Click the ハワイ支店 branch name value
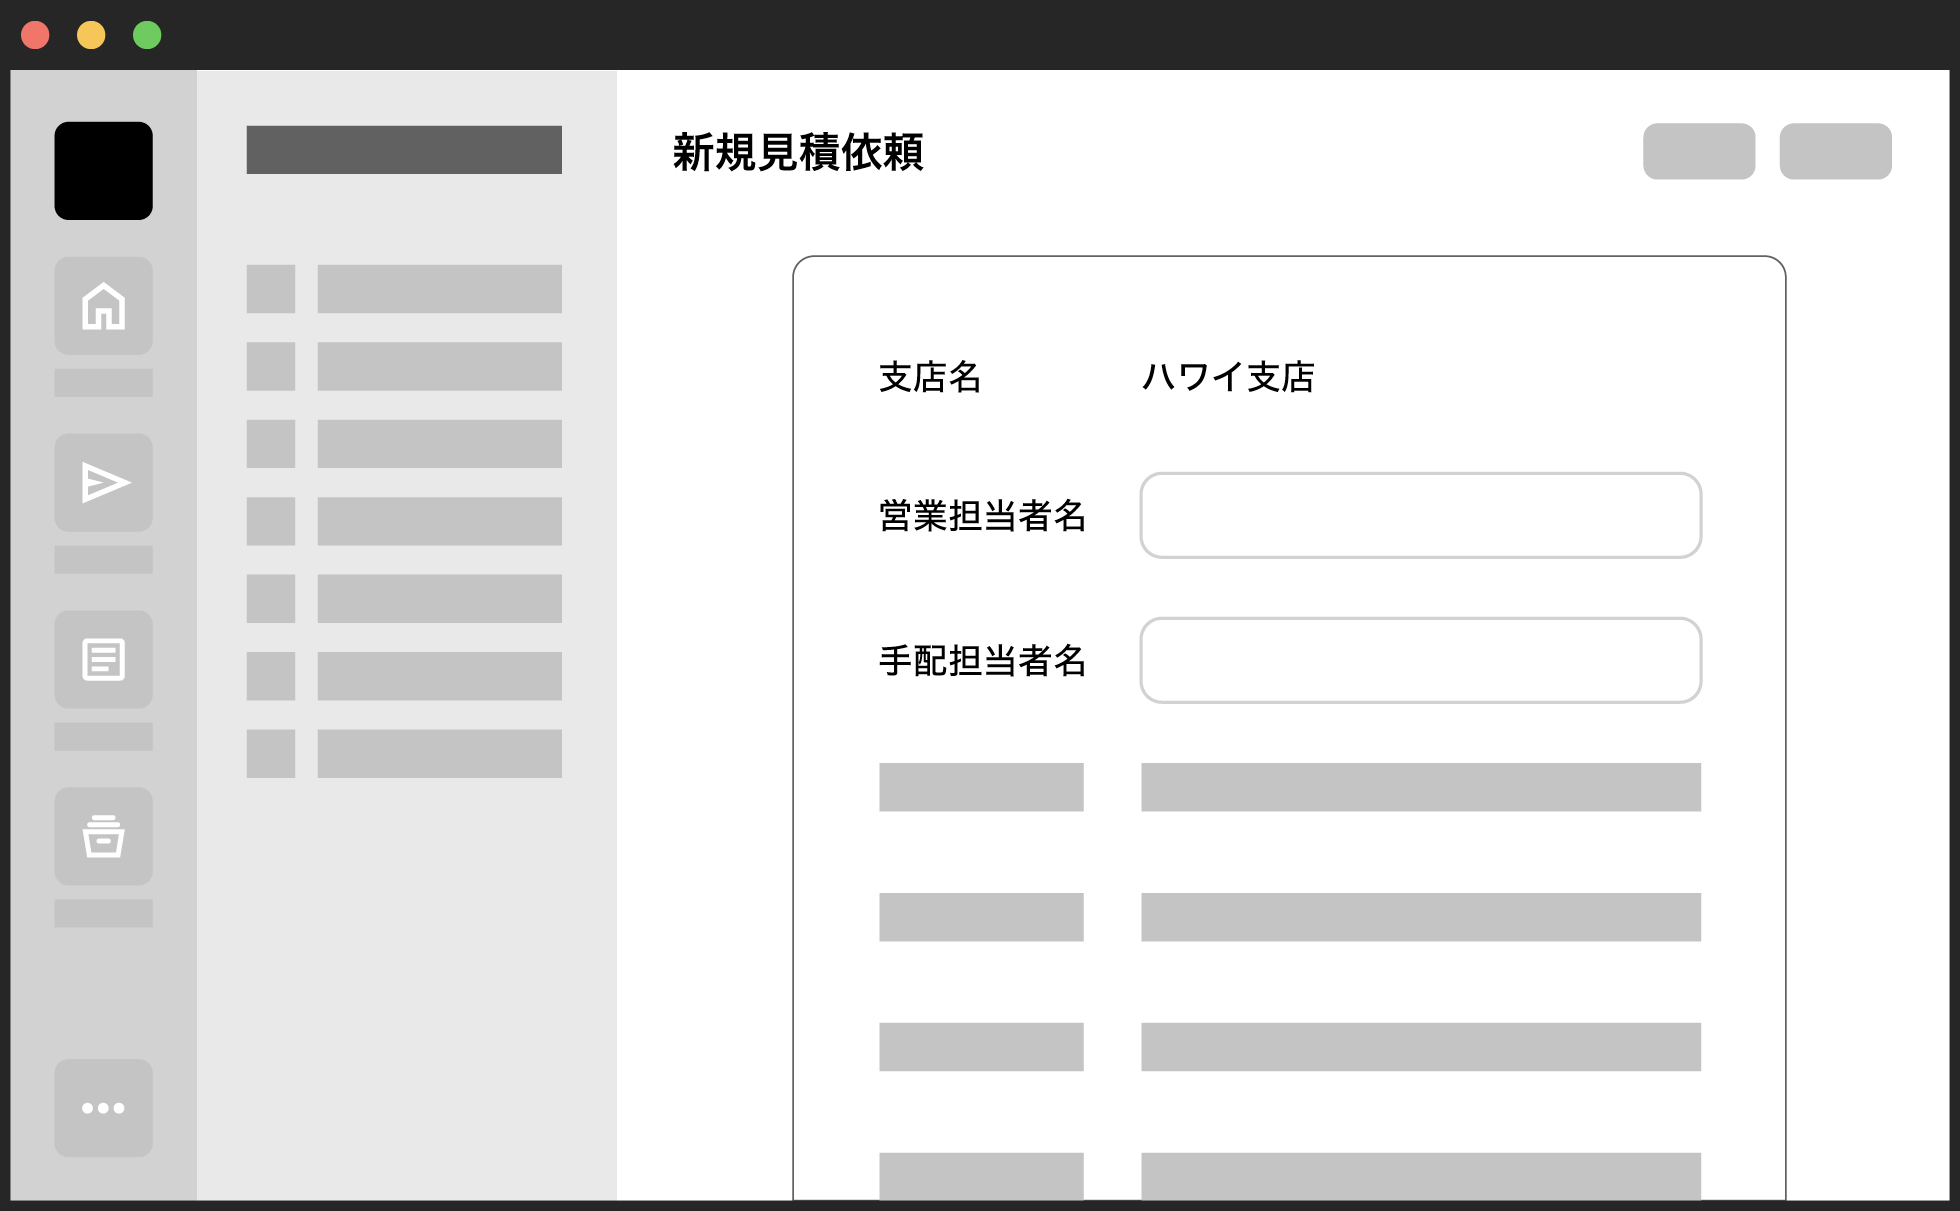The image size is (1960, 1211). 1228,377
